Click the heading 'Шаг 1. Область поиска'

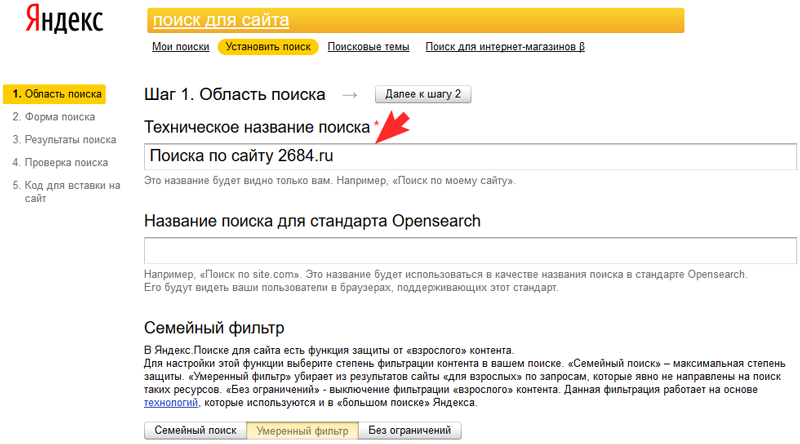pyautogui.click(x=235, y=94)
